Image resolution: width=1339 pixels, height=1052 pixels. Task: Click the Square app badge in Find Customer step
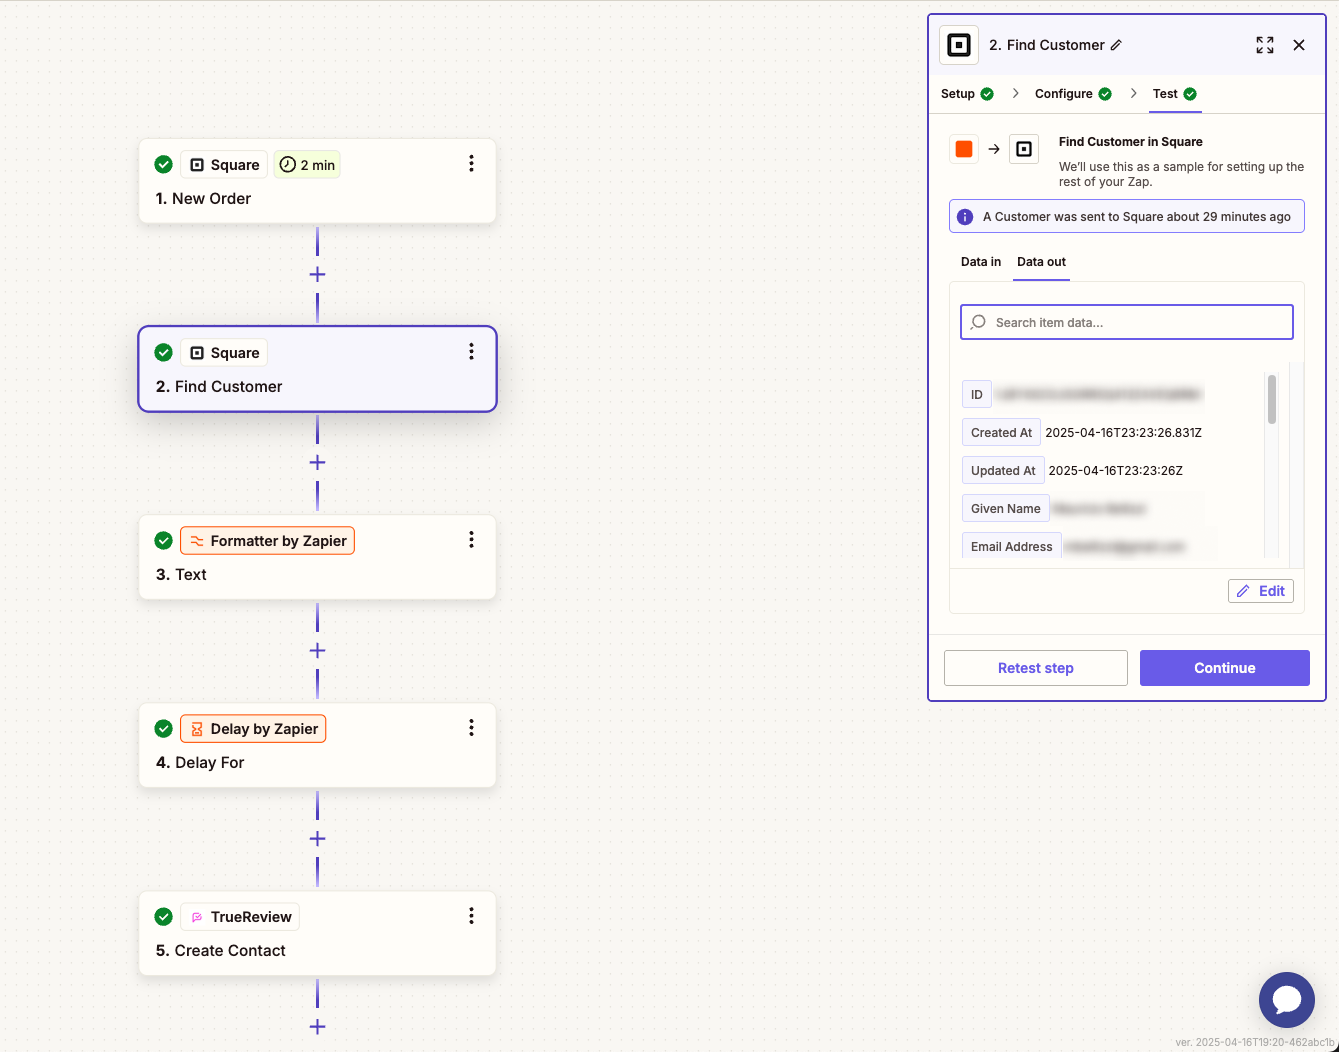click(224, 353)
